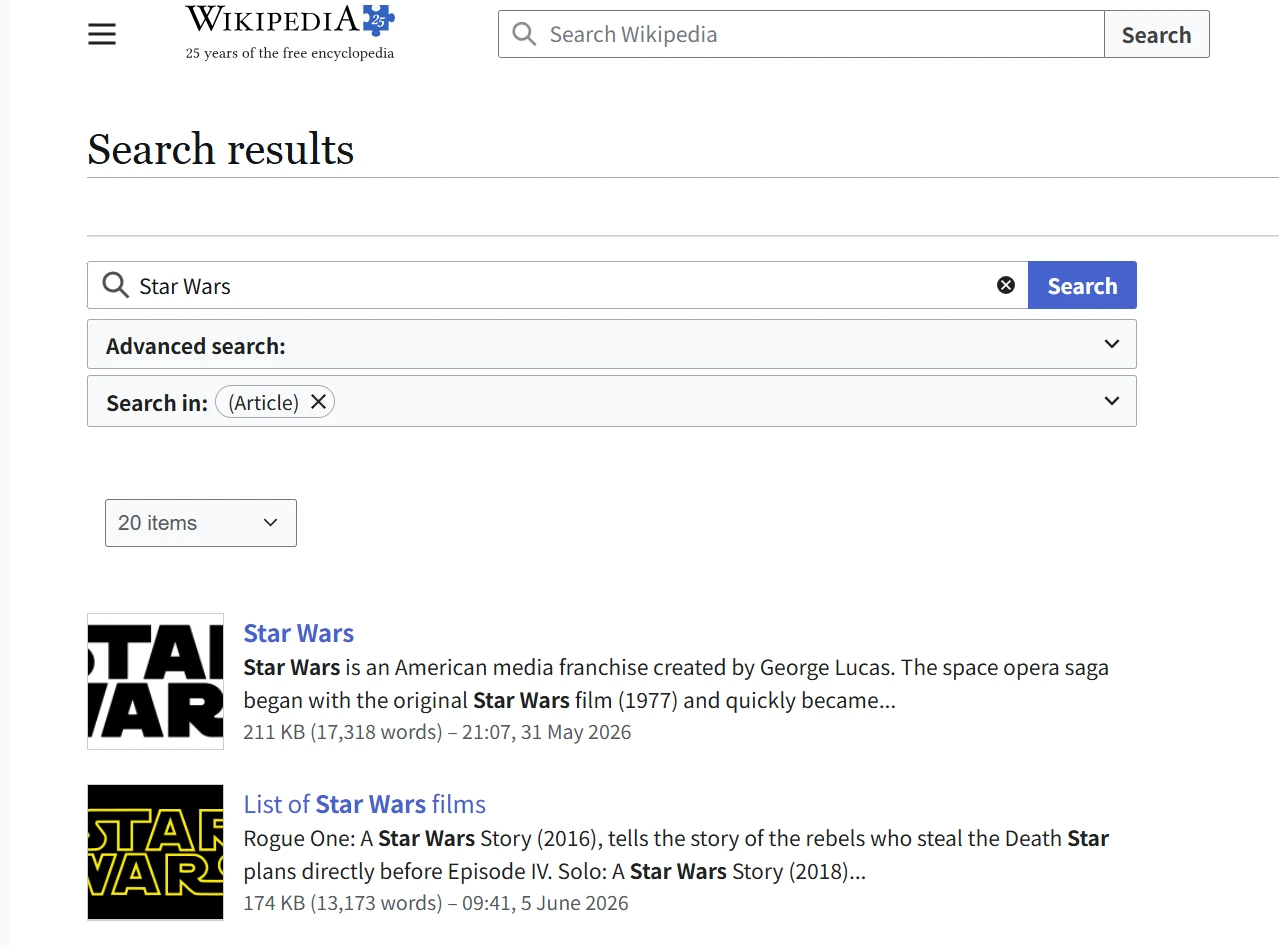Viewport: 1279px width, 948px height.
Task: Open the hamburger main menu
Action: (x=102, y=34)
